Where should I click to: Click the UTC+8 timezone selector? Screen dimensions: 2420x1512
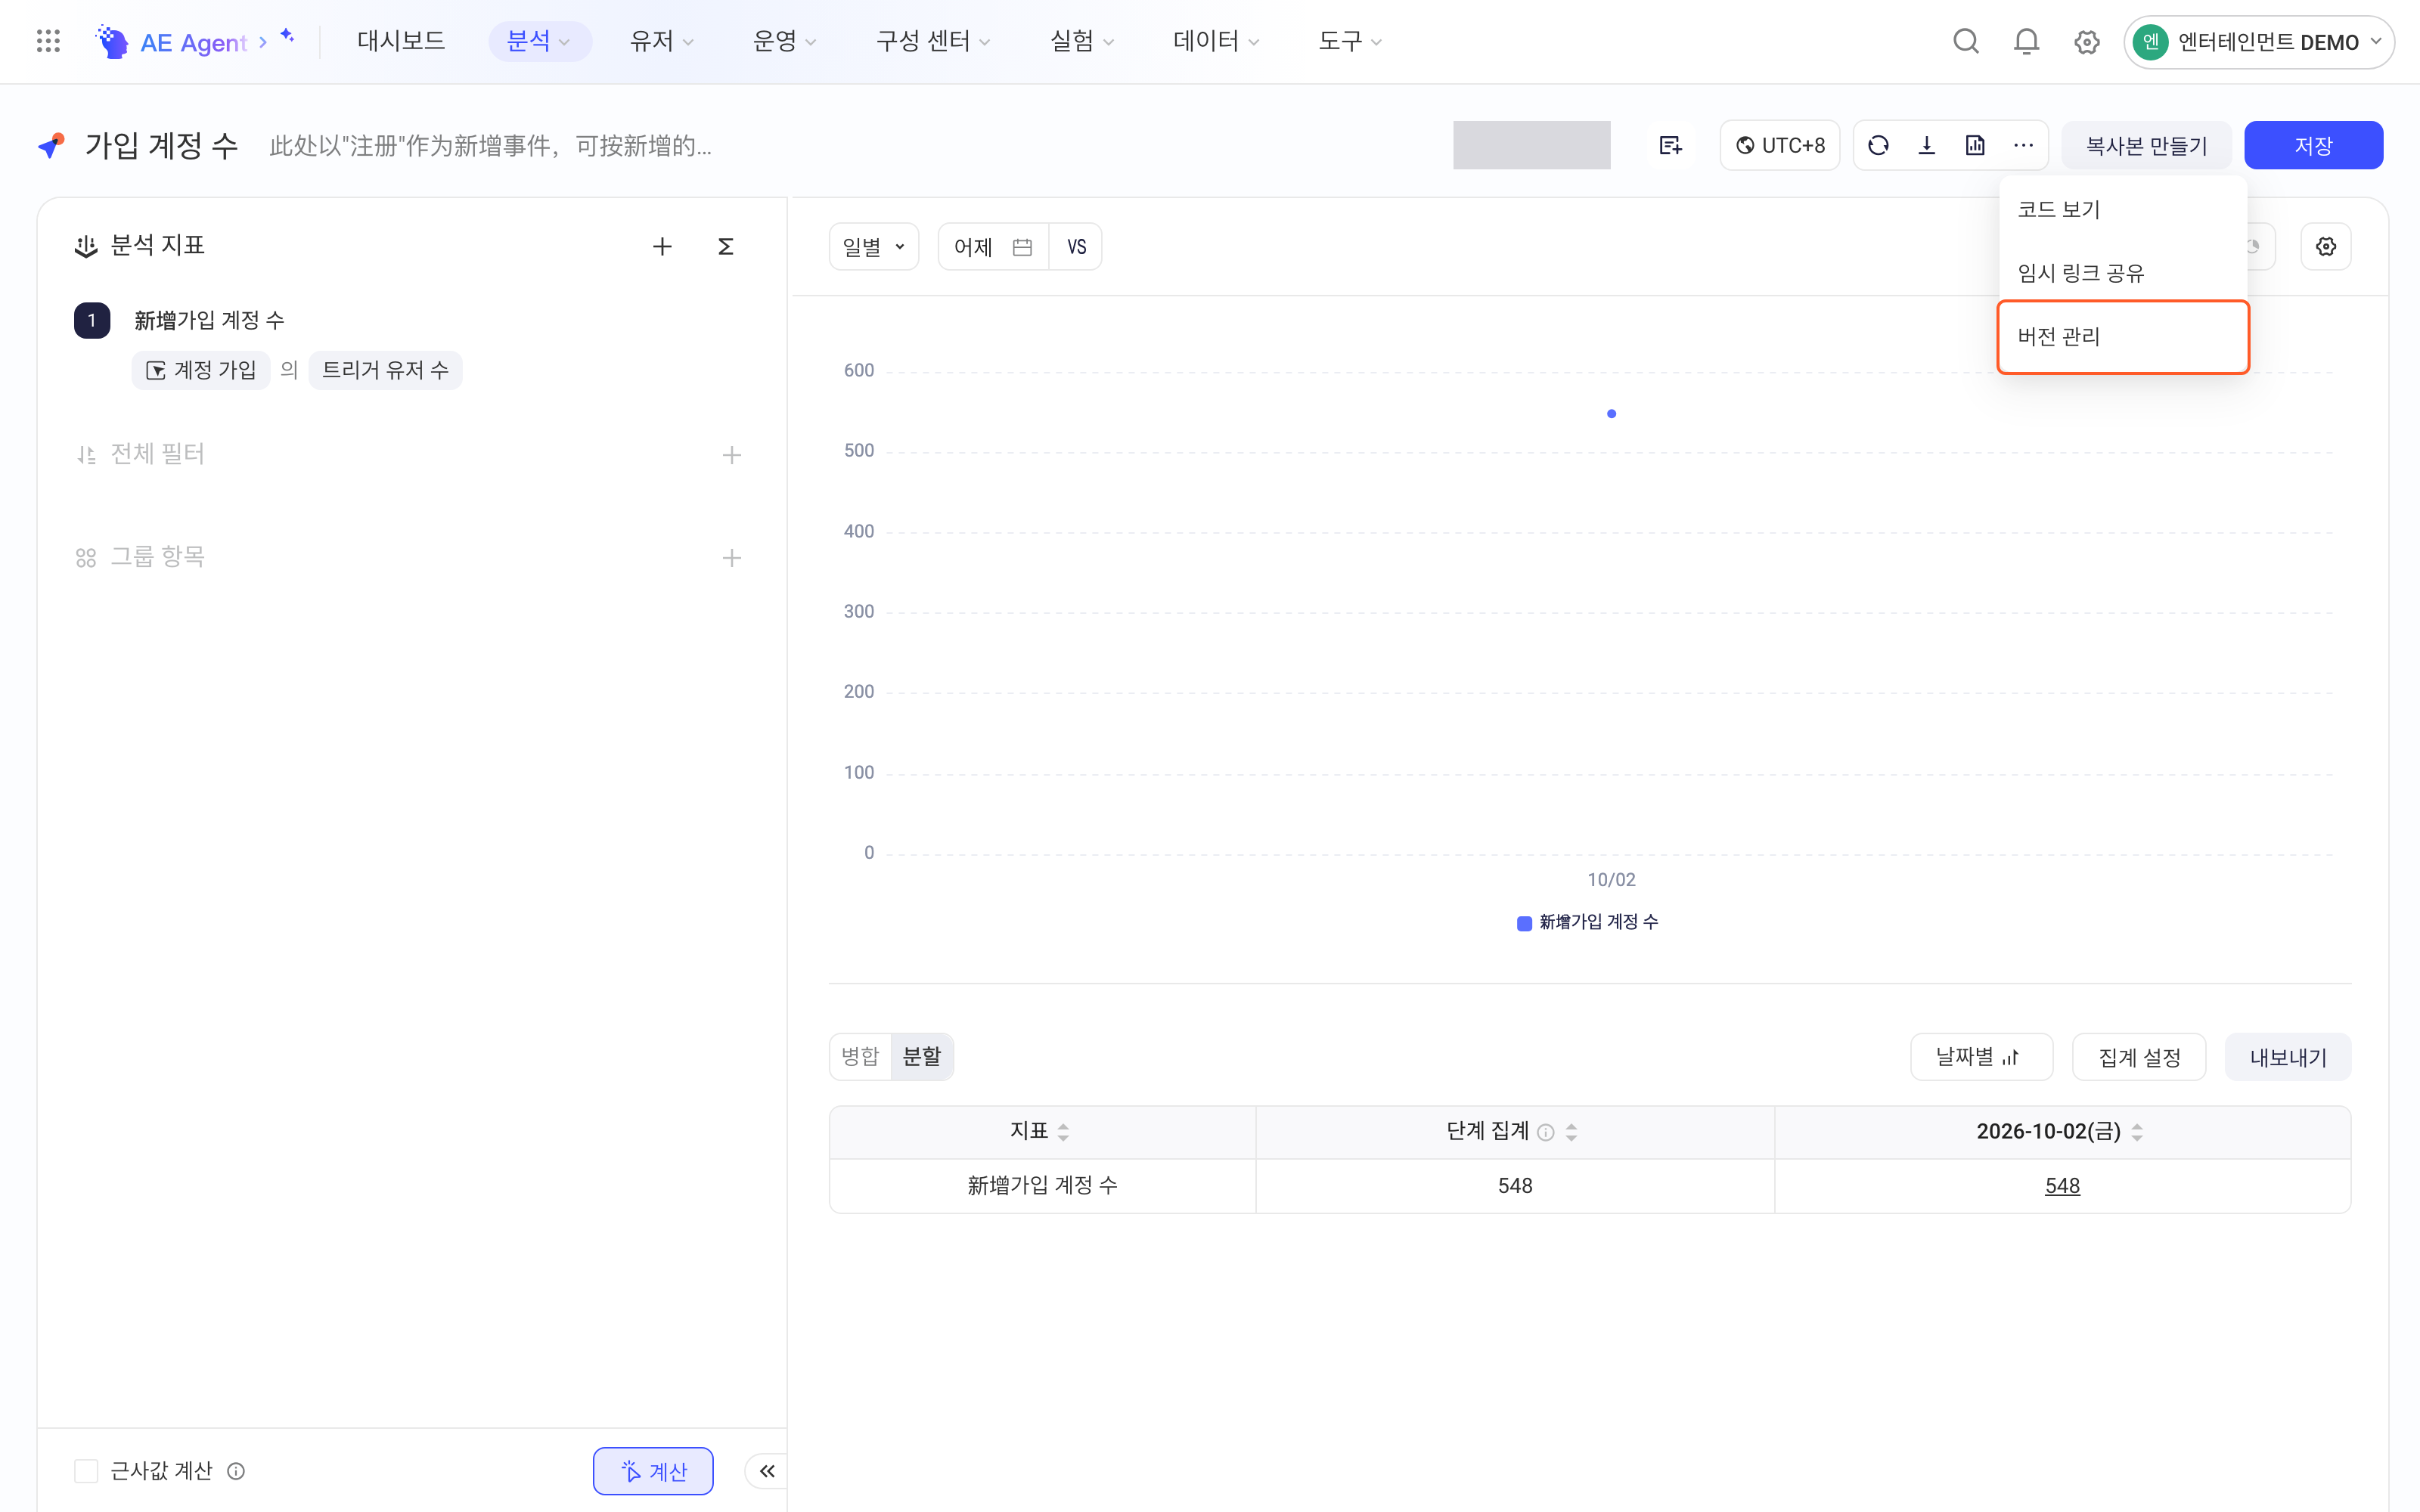coord(1780,146)
